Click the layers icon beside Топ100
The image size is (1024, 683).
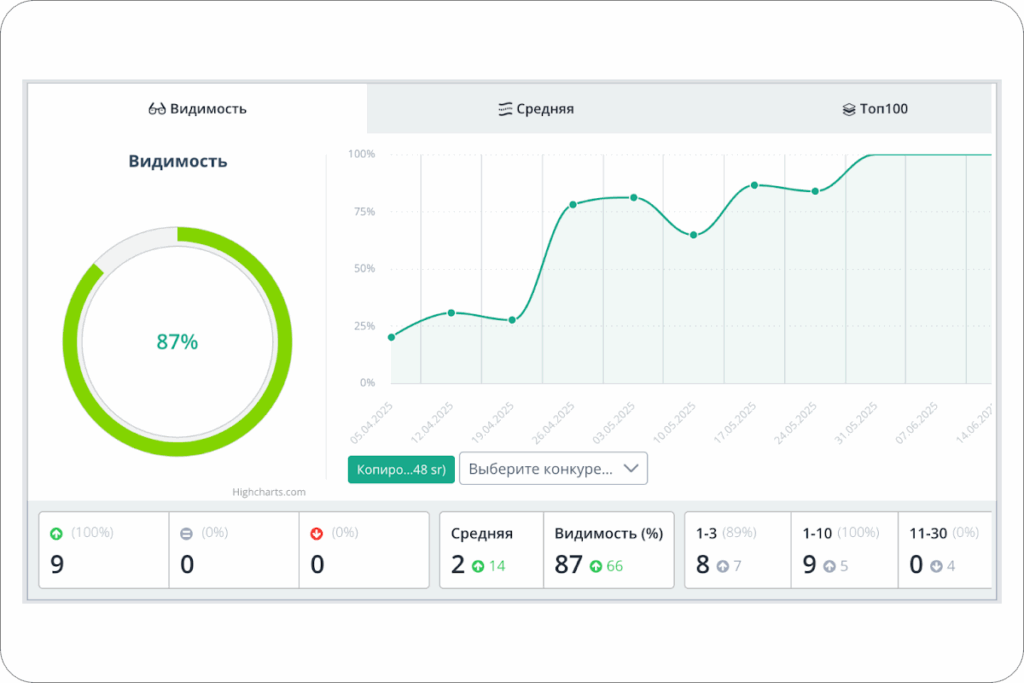848,109
